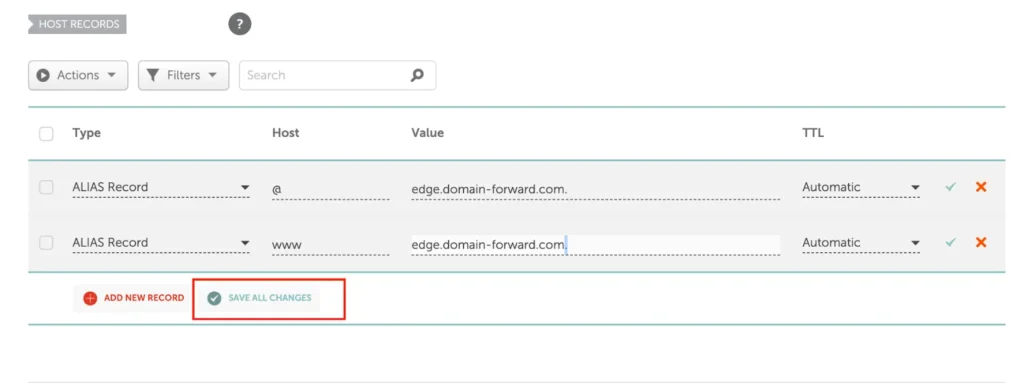Edit the @ host field
This screenshot has width=1024, height=390.
tap(330, 188)
